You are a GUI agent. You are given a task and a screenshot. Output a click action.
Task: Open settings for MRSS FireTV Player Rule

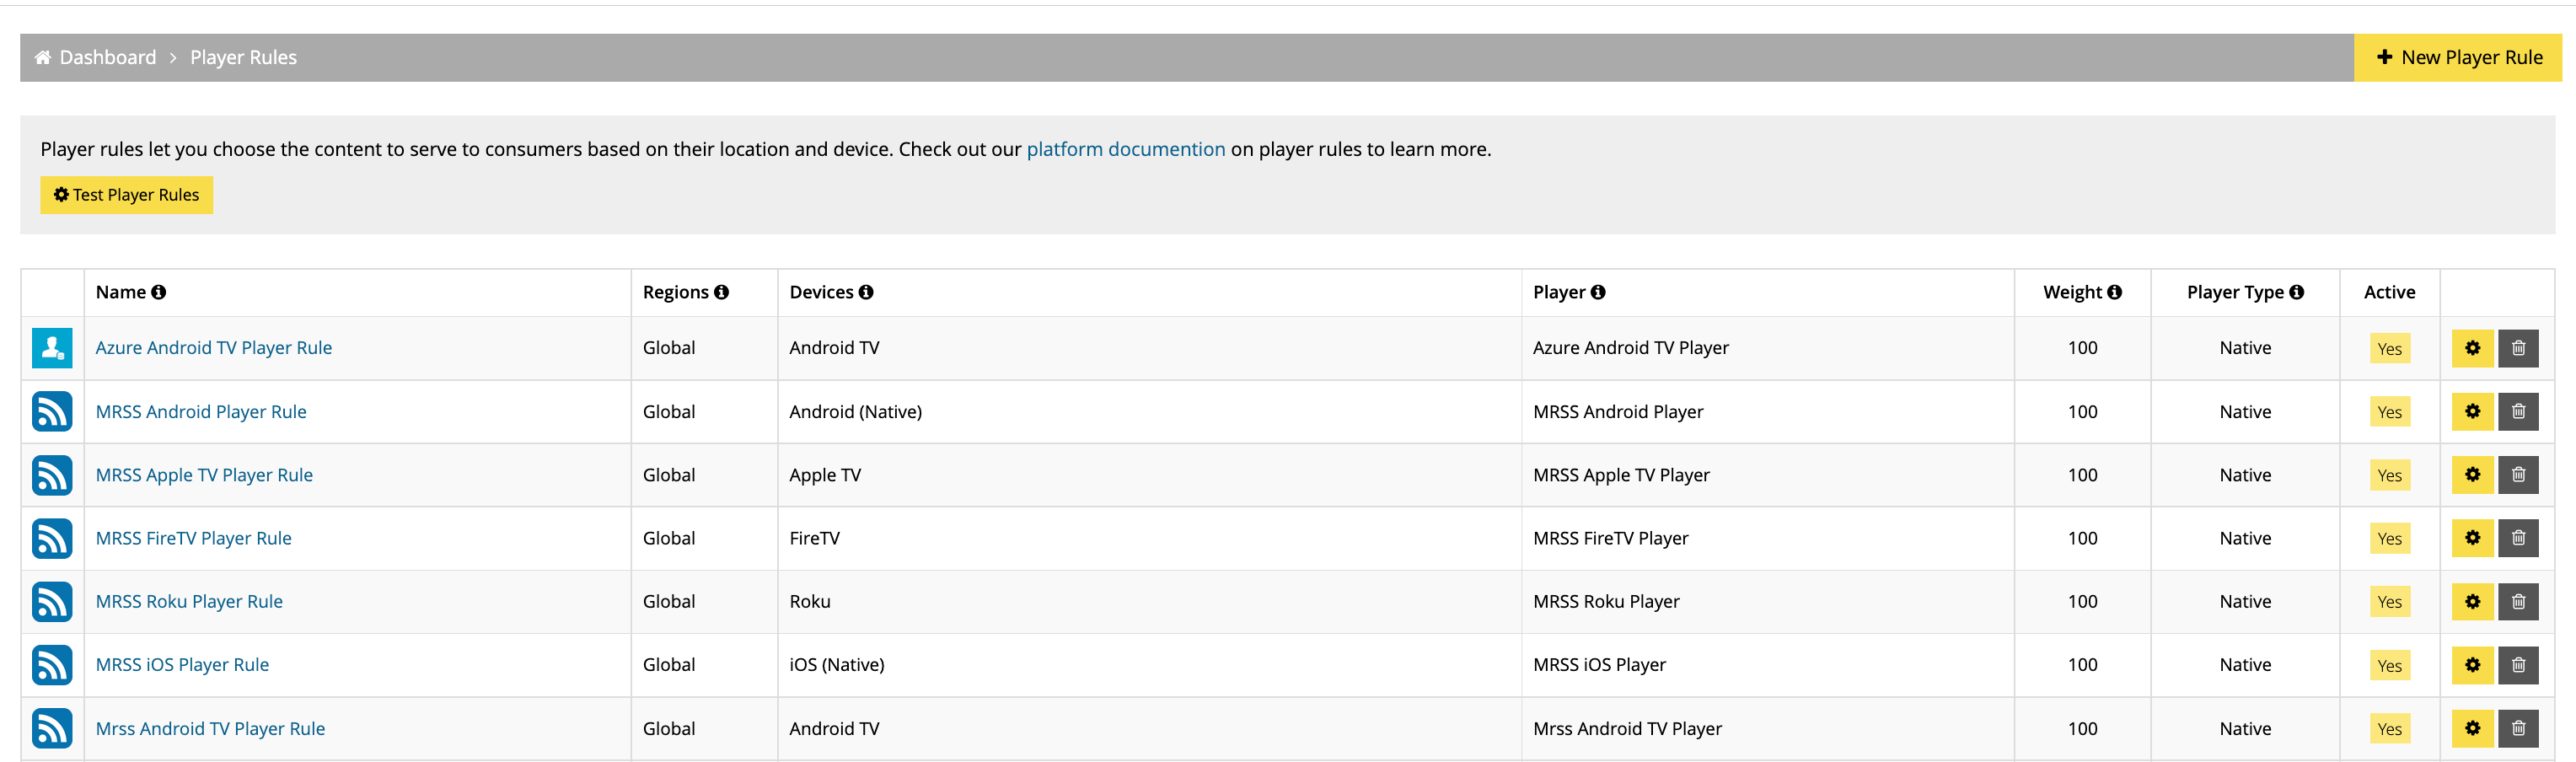(2472, 538)
